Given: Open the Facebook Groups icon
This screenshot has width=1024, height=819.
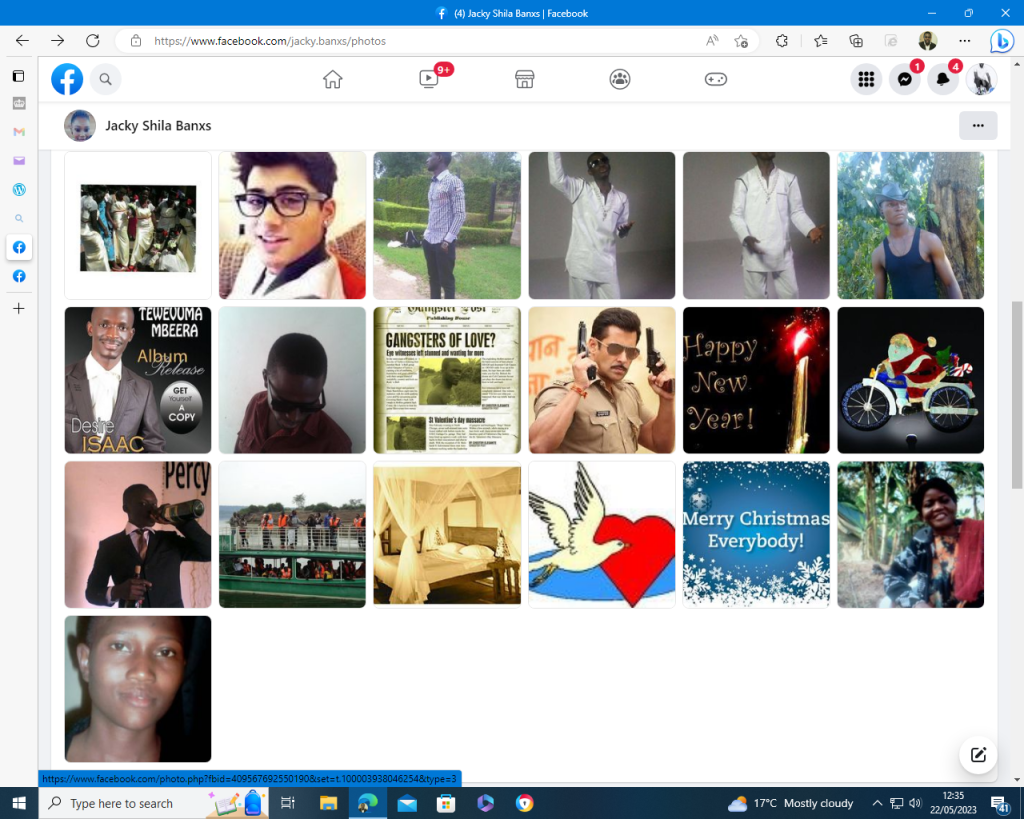Looking at the screenshot, I should tap(620, 79).
